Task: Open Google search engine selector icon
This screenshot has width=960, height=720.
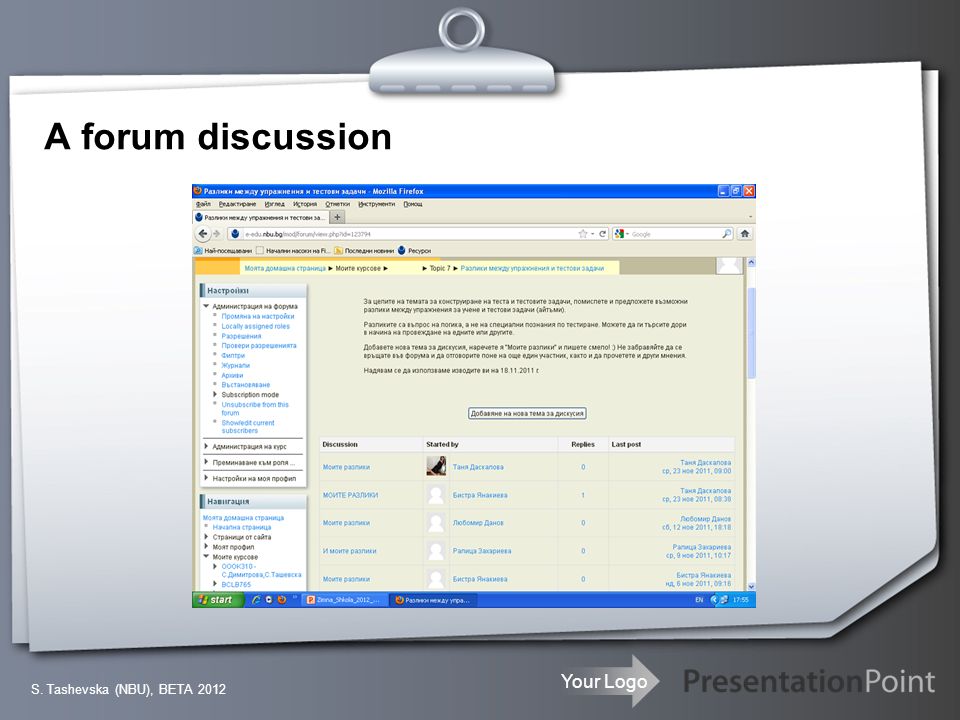Action: click(x=620, y=234)
